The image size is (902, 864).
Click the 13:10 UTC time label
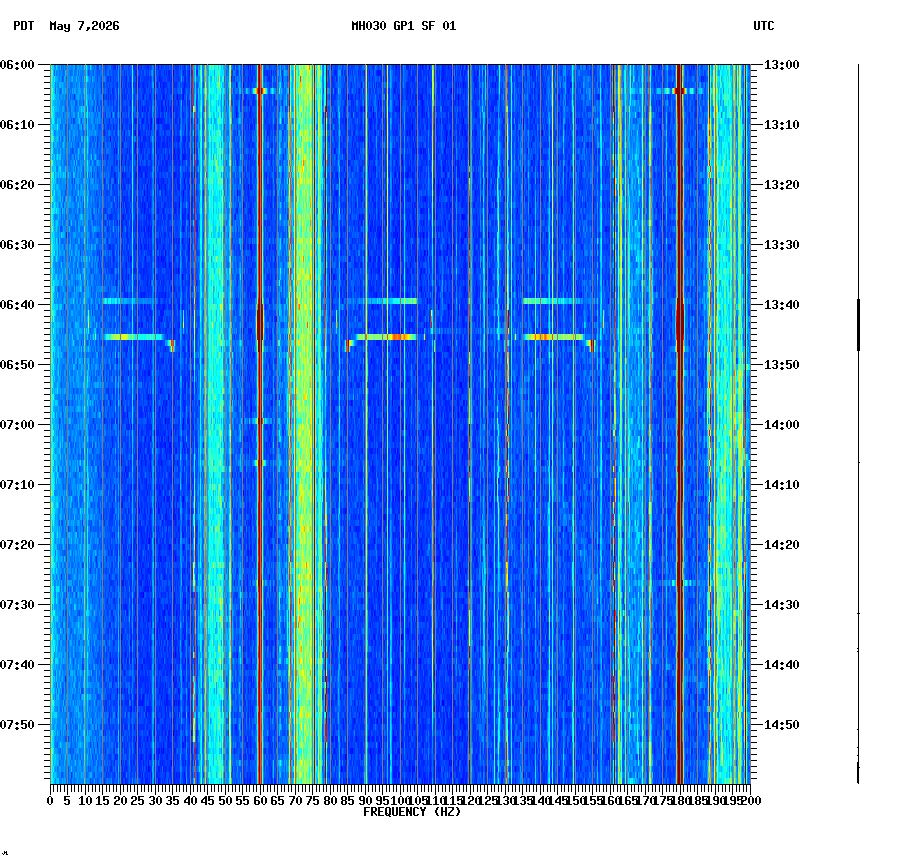782,125
